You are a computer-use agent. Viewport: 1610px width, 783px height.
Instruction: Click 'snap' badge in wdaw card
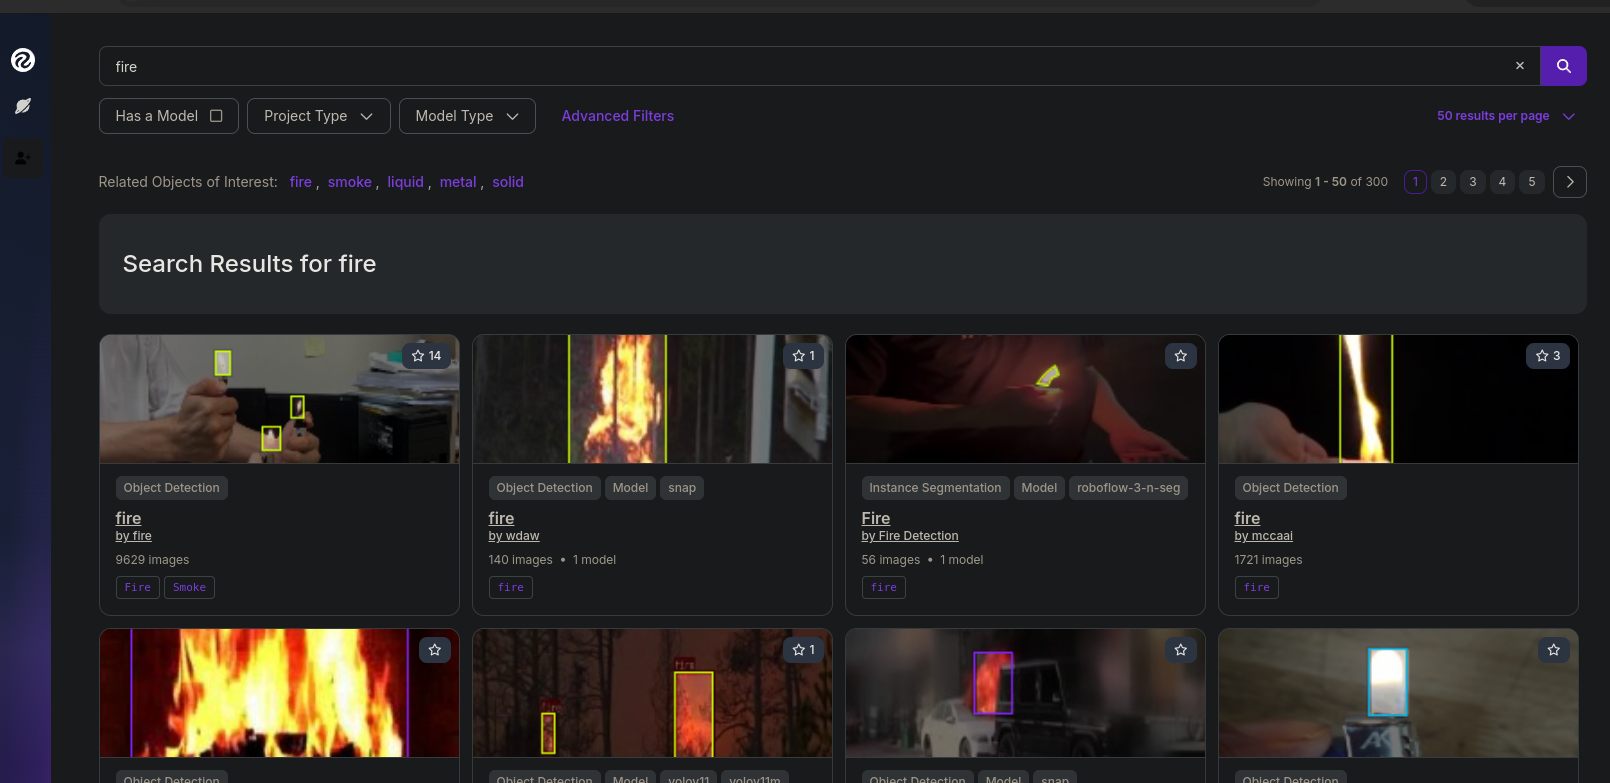pyautogui.click(x=682, y=488)
